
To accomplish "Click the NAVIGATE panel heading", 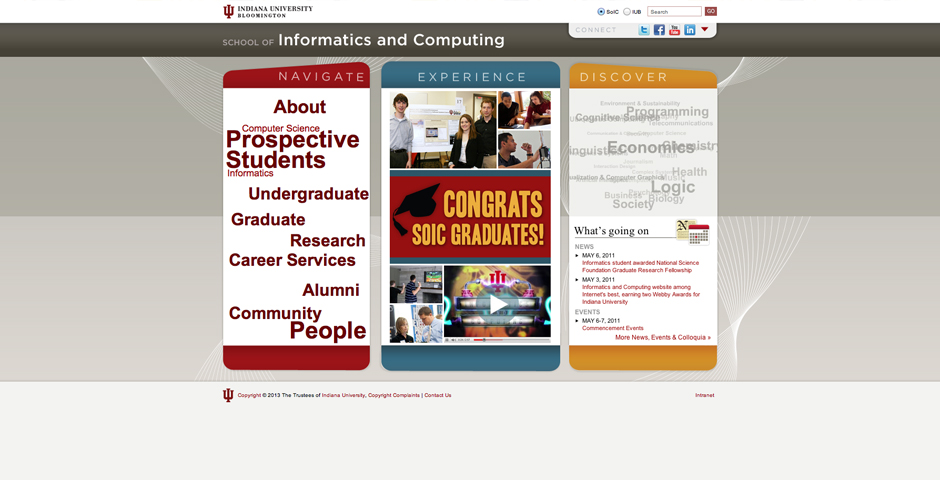I will coord(322,77).
